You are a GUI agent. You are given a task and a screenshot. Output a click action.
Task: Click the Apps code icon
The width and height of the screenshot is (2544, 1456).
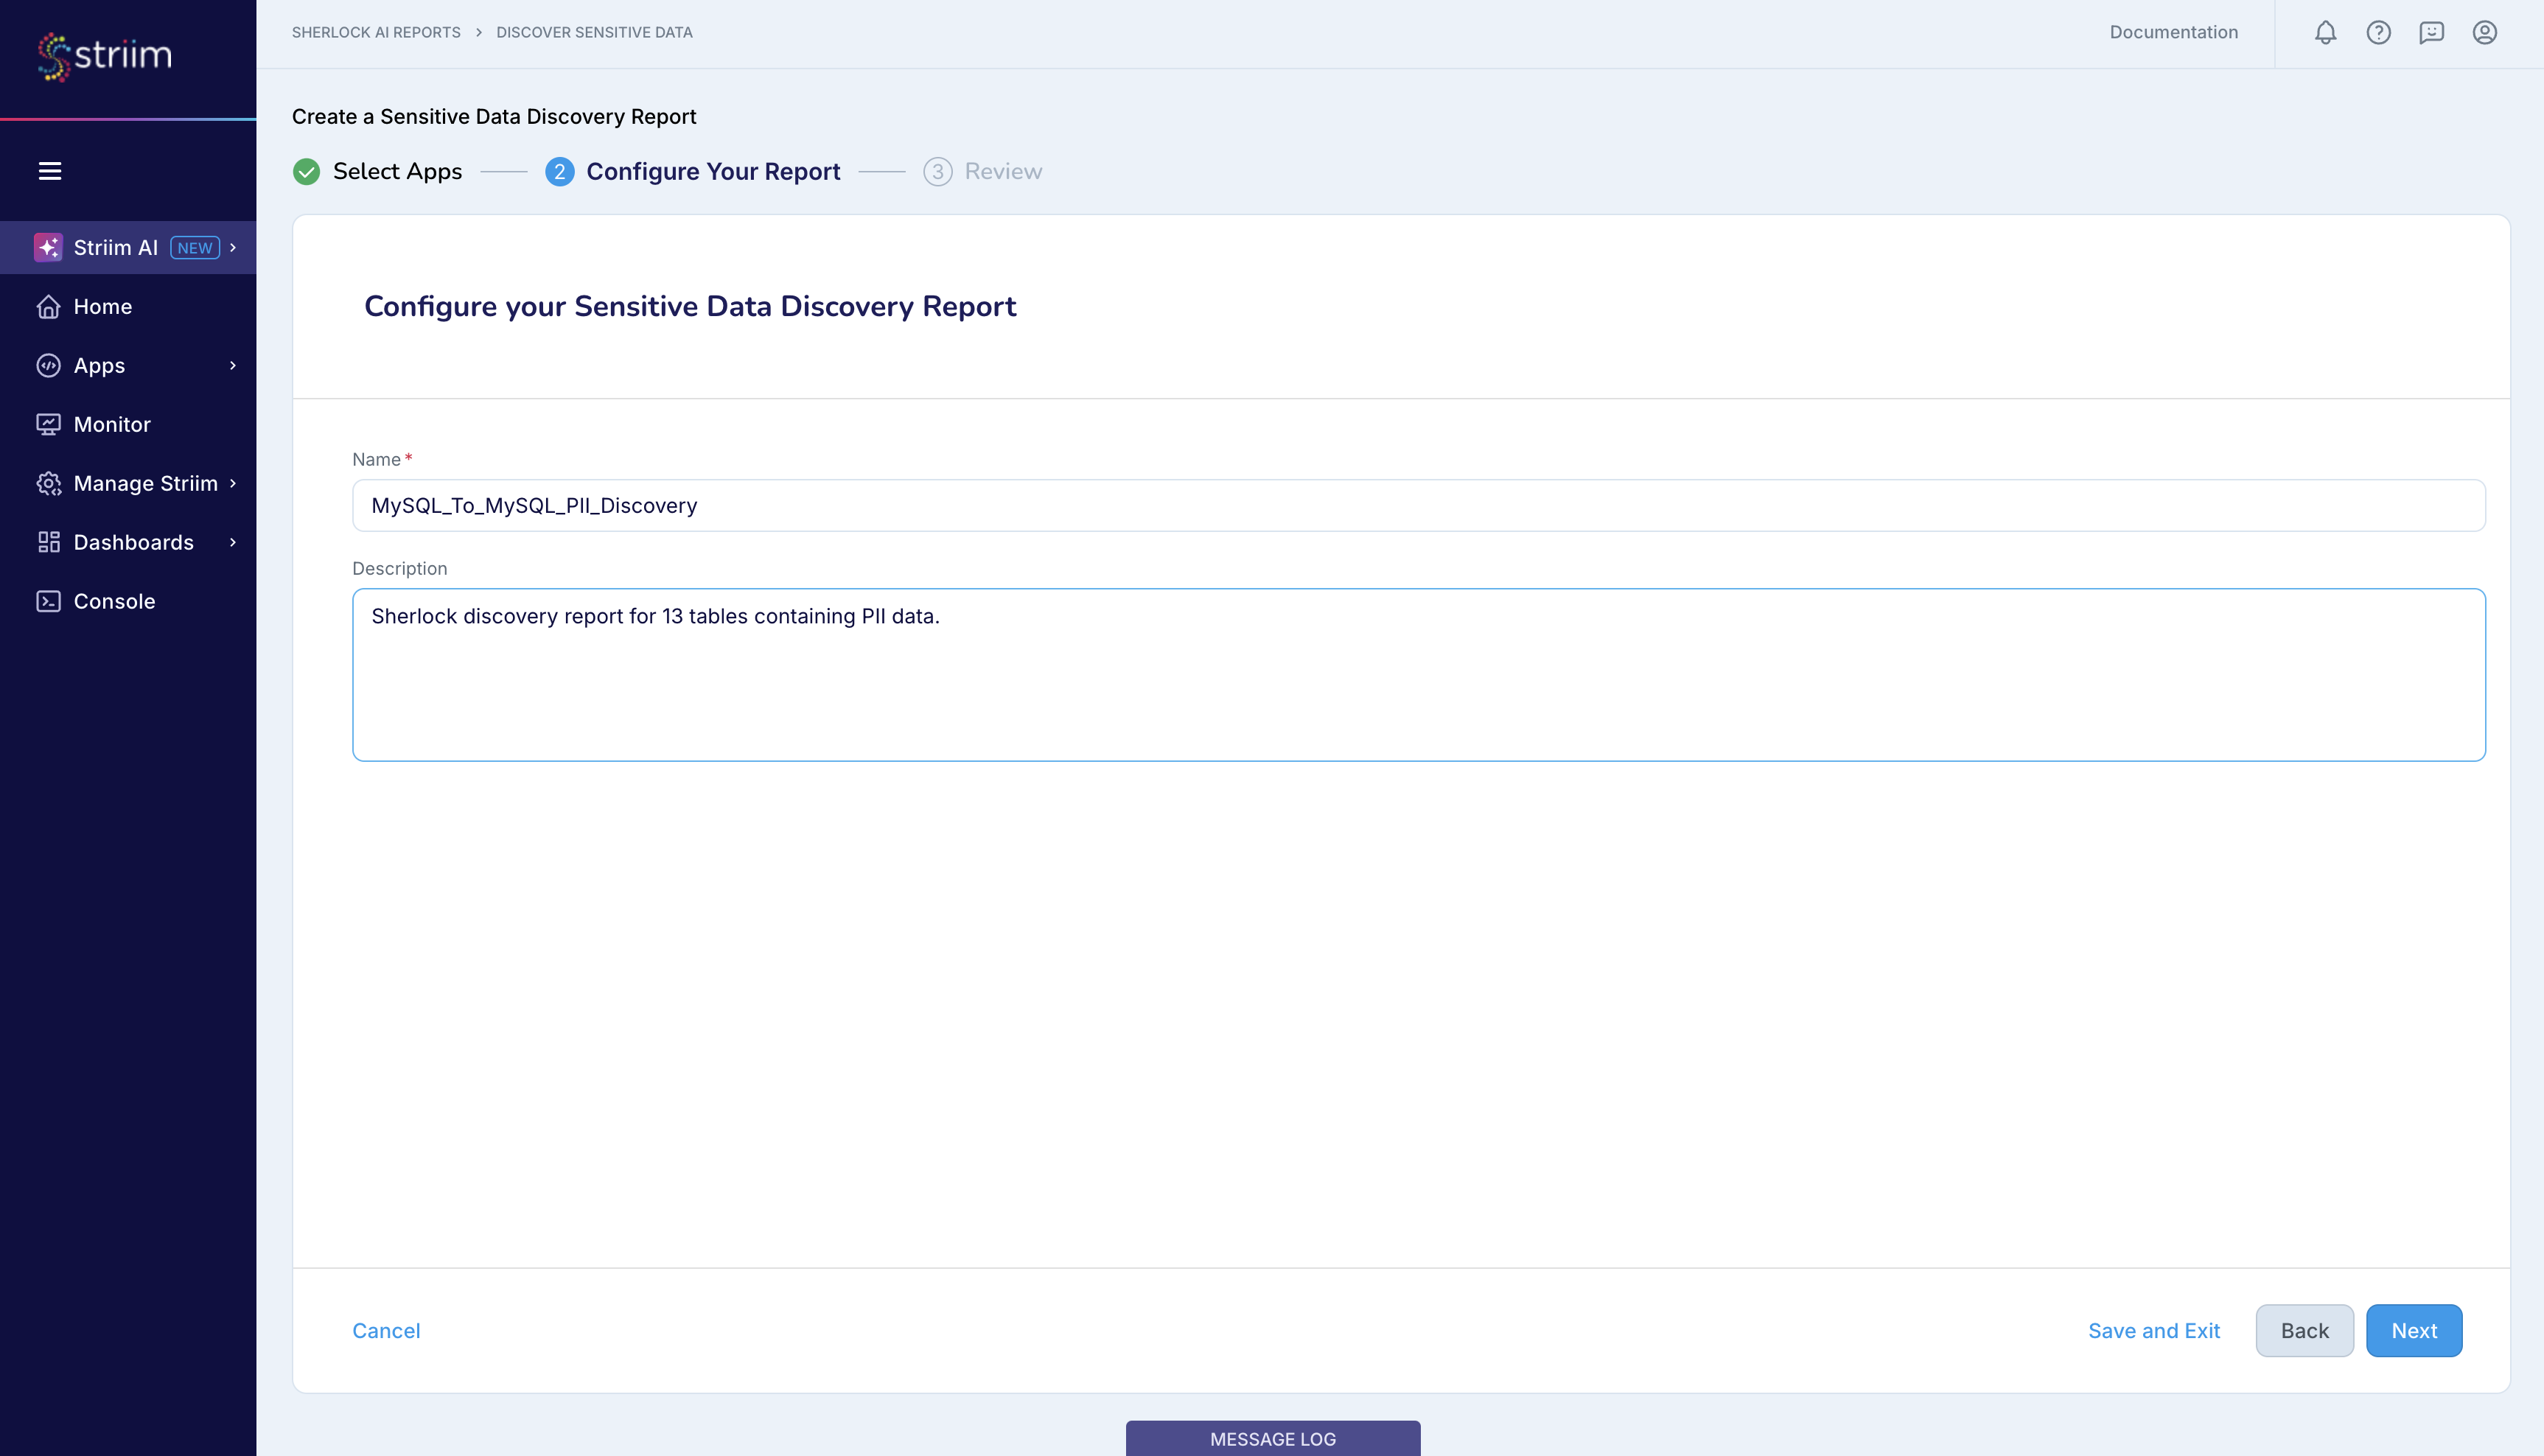point(50,365)
